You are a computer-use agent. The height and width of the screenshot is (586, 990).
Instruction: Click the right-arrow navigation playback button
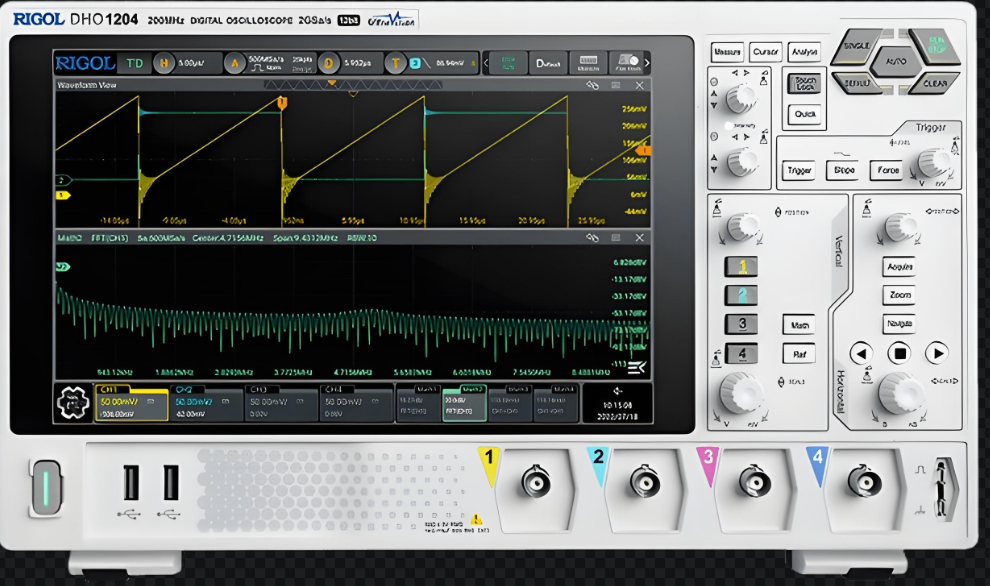click(938, 354)
